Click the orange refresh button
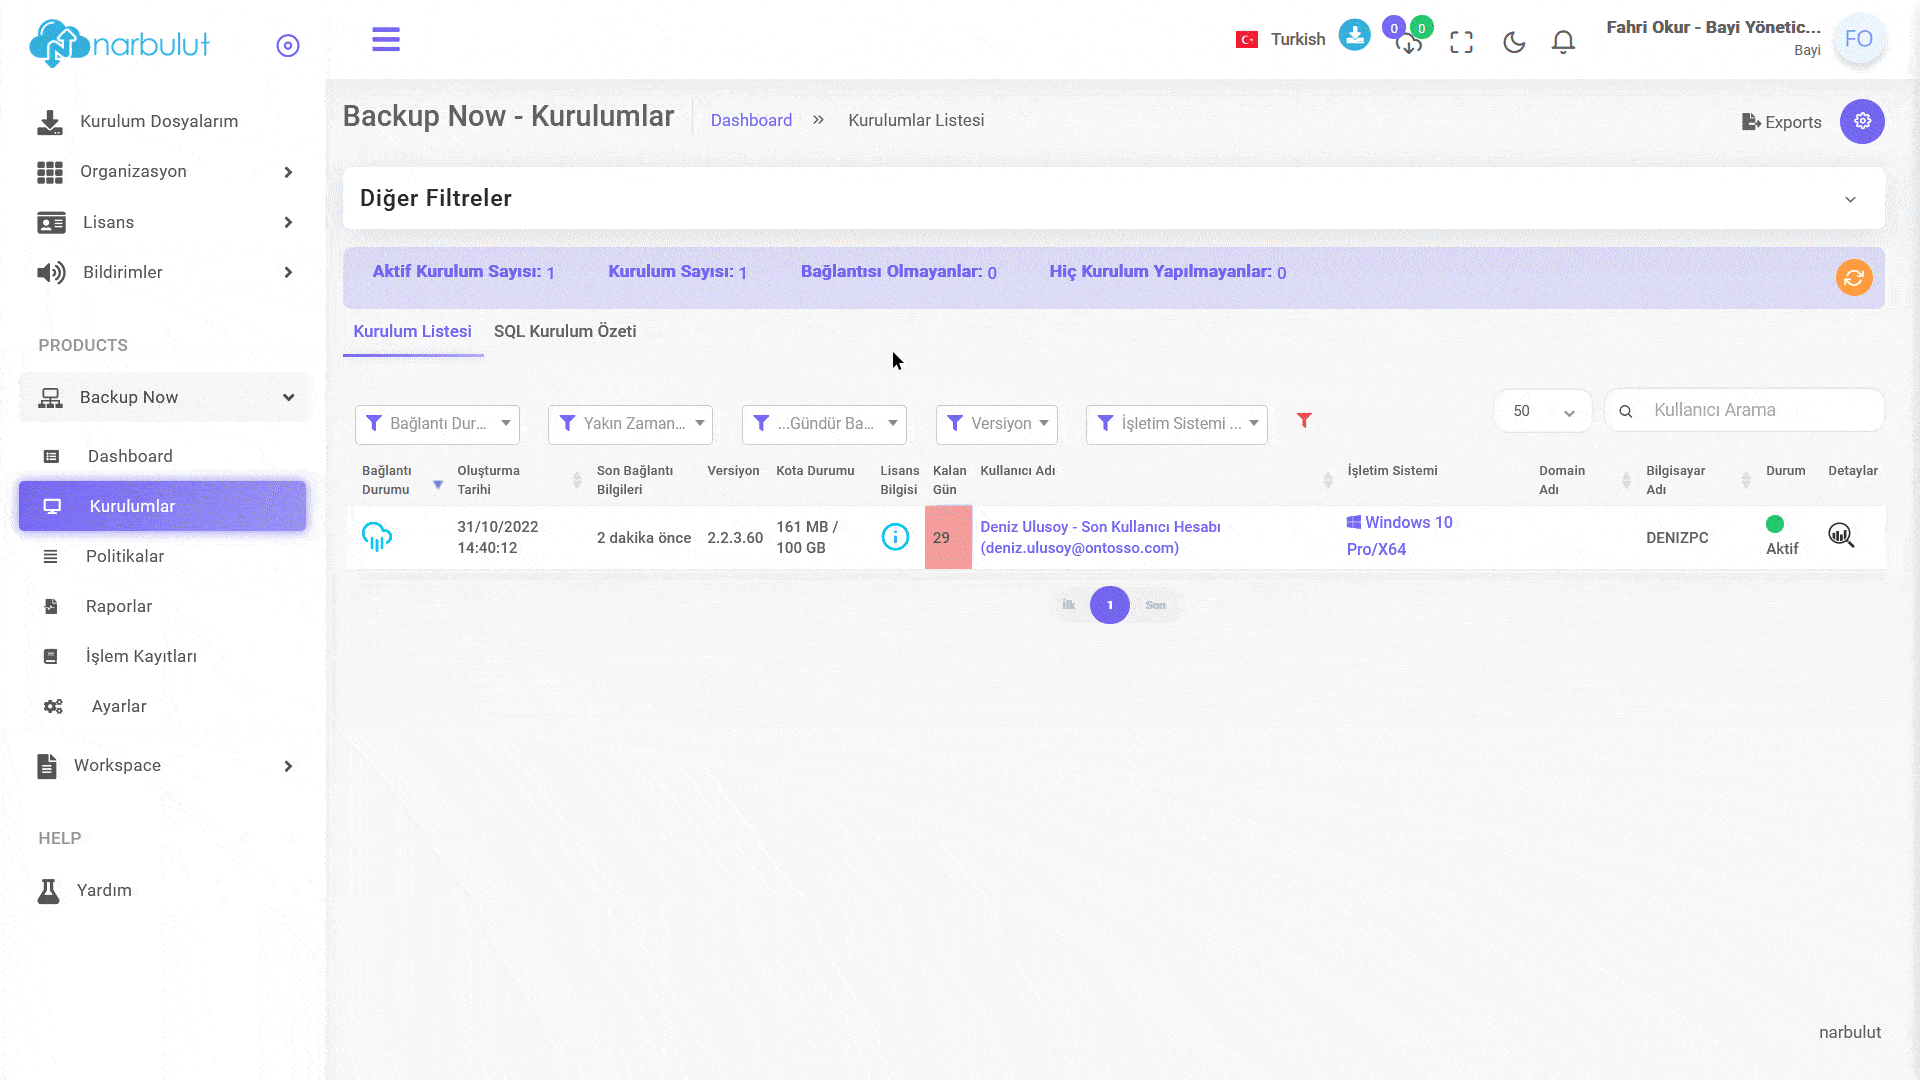Viewport: 1920px width, 1080px height. 1854,278
